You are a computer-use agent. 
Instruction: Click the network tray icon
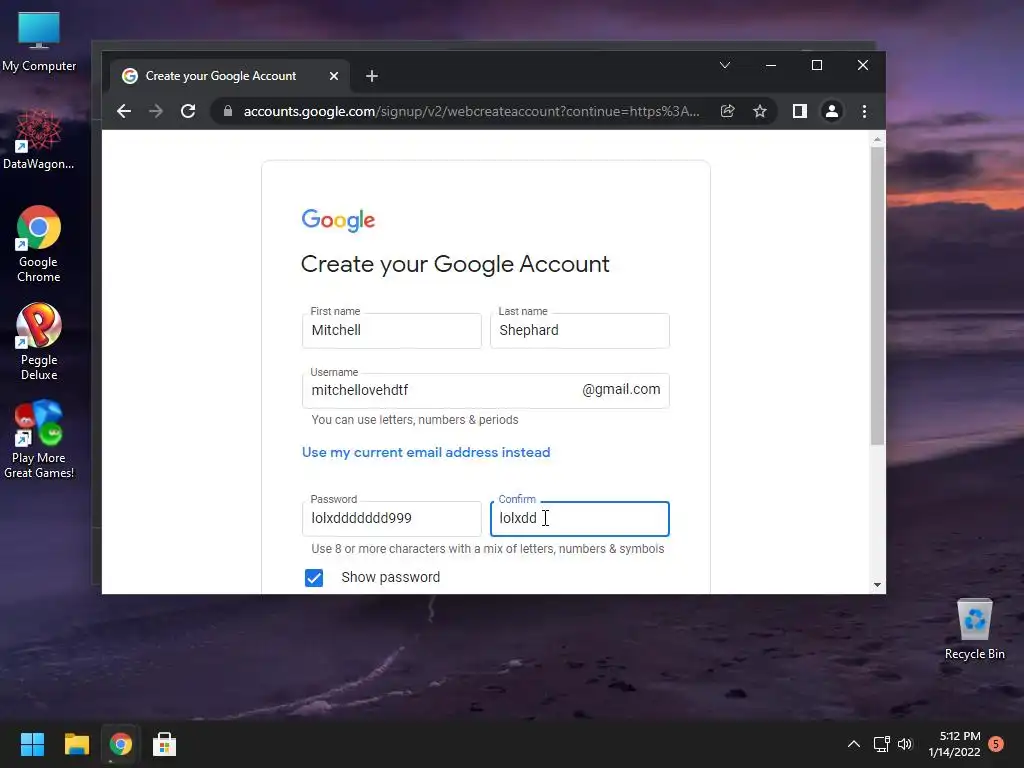(x=882, y=744)
